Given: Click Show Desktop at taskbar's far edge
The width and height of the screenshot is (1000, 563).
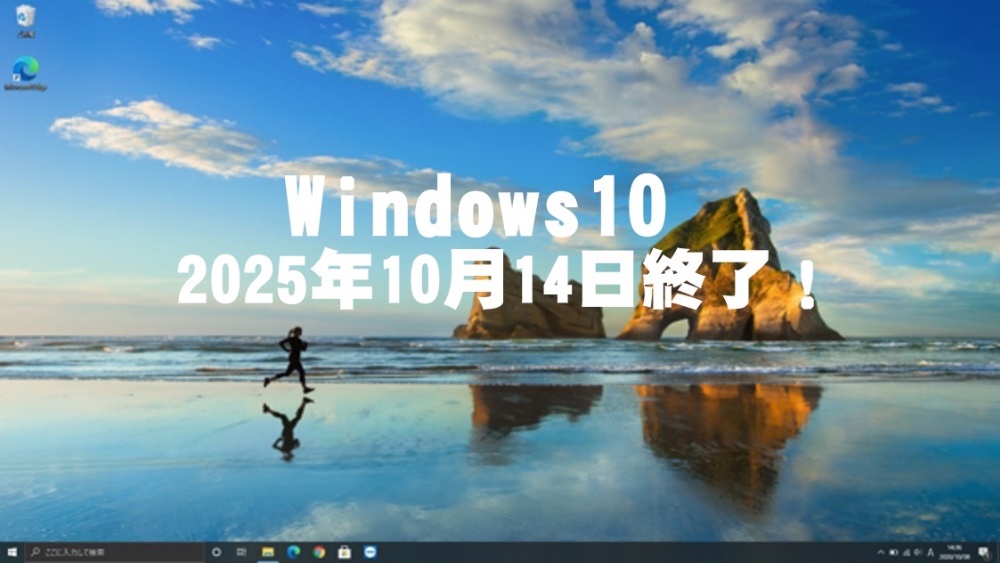Looking at the screenshot, I should (x=998, y=552).
